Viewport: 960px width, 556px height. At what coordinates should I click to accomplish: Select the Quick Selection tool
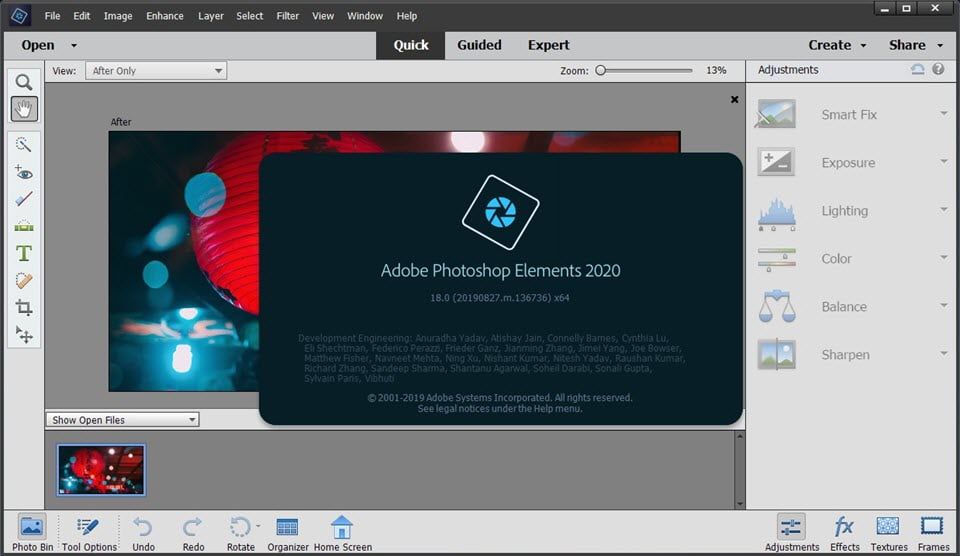pyautogui.click(x=23, y=145)
